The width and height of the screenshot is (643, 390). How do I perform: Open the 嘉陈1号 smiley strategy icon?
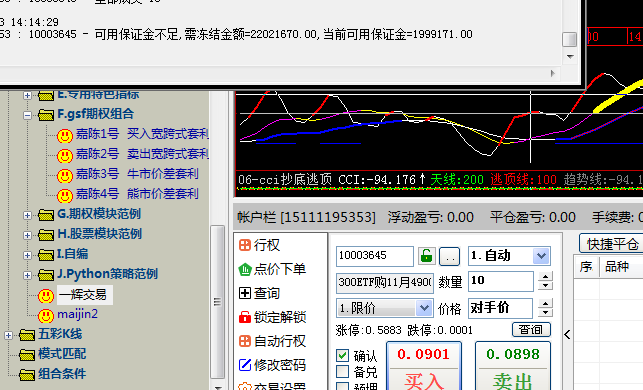(x=64, y=136)
